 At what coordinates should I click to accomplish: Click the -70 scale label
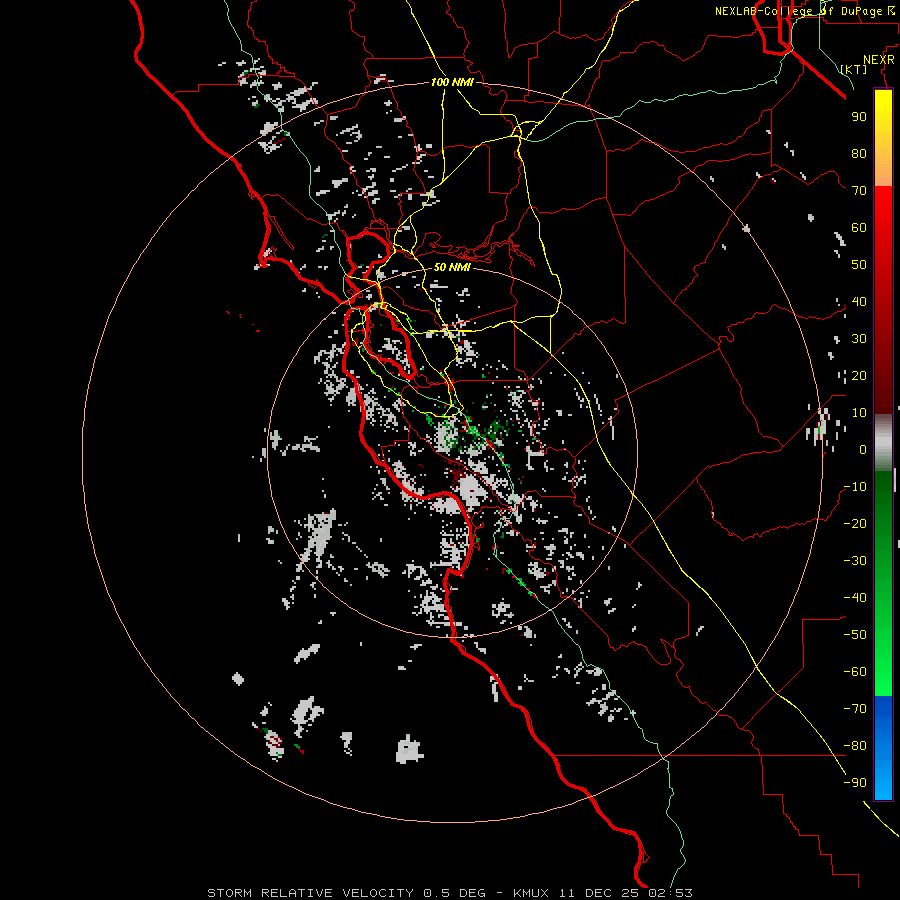pos(855,709)
